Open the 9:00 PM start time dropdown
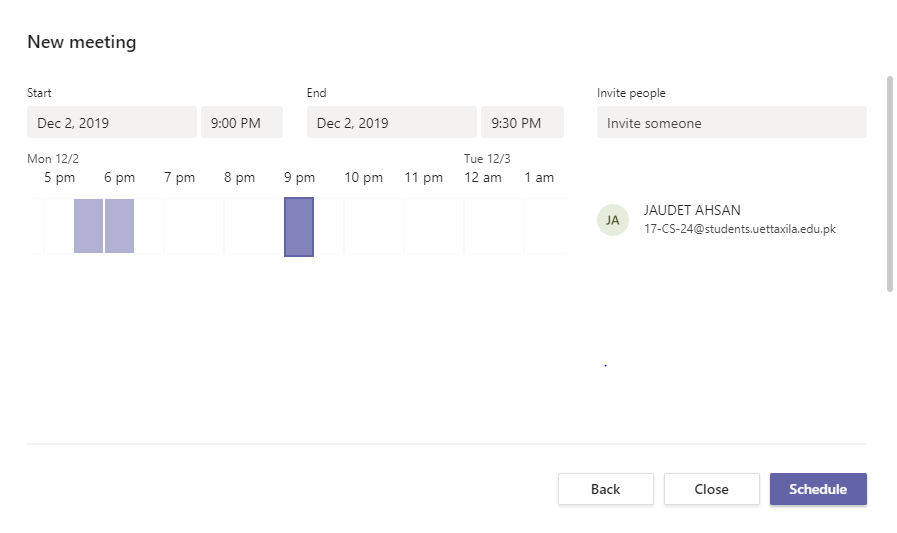This screenshot has width=897, height=533. pyautogui.click(x=241, y=122)
